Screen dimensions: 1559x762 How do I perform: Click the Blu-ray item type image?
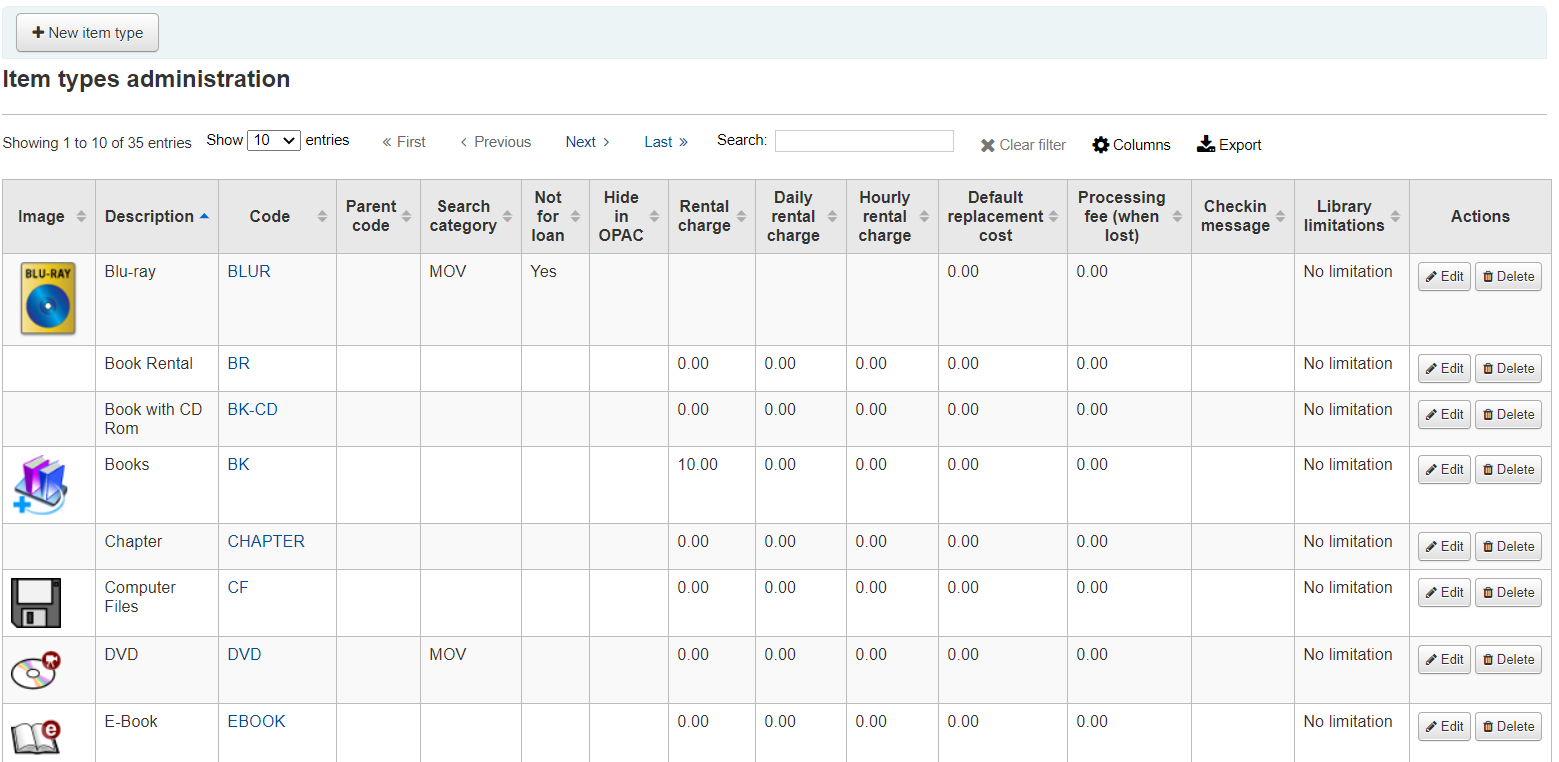[x=48, y=298]
